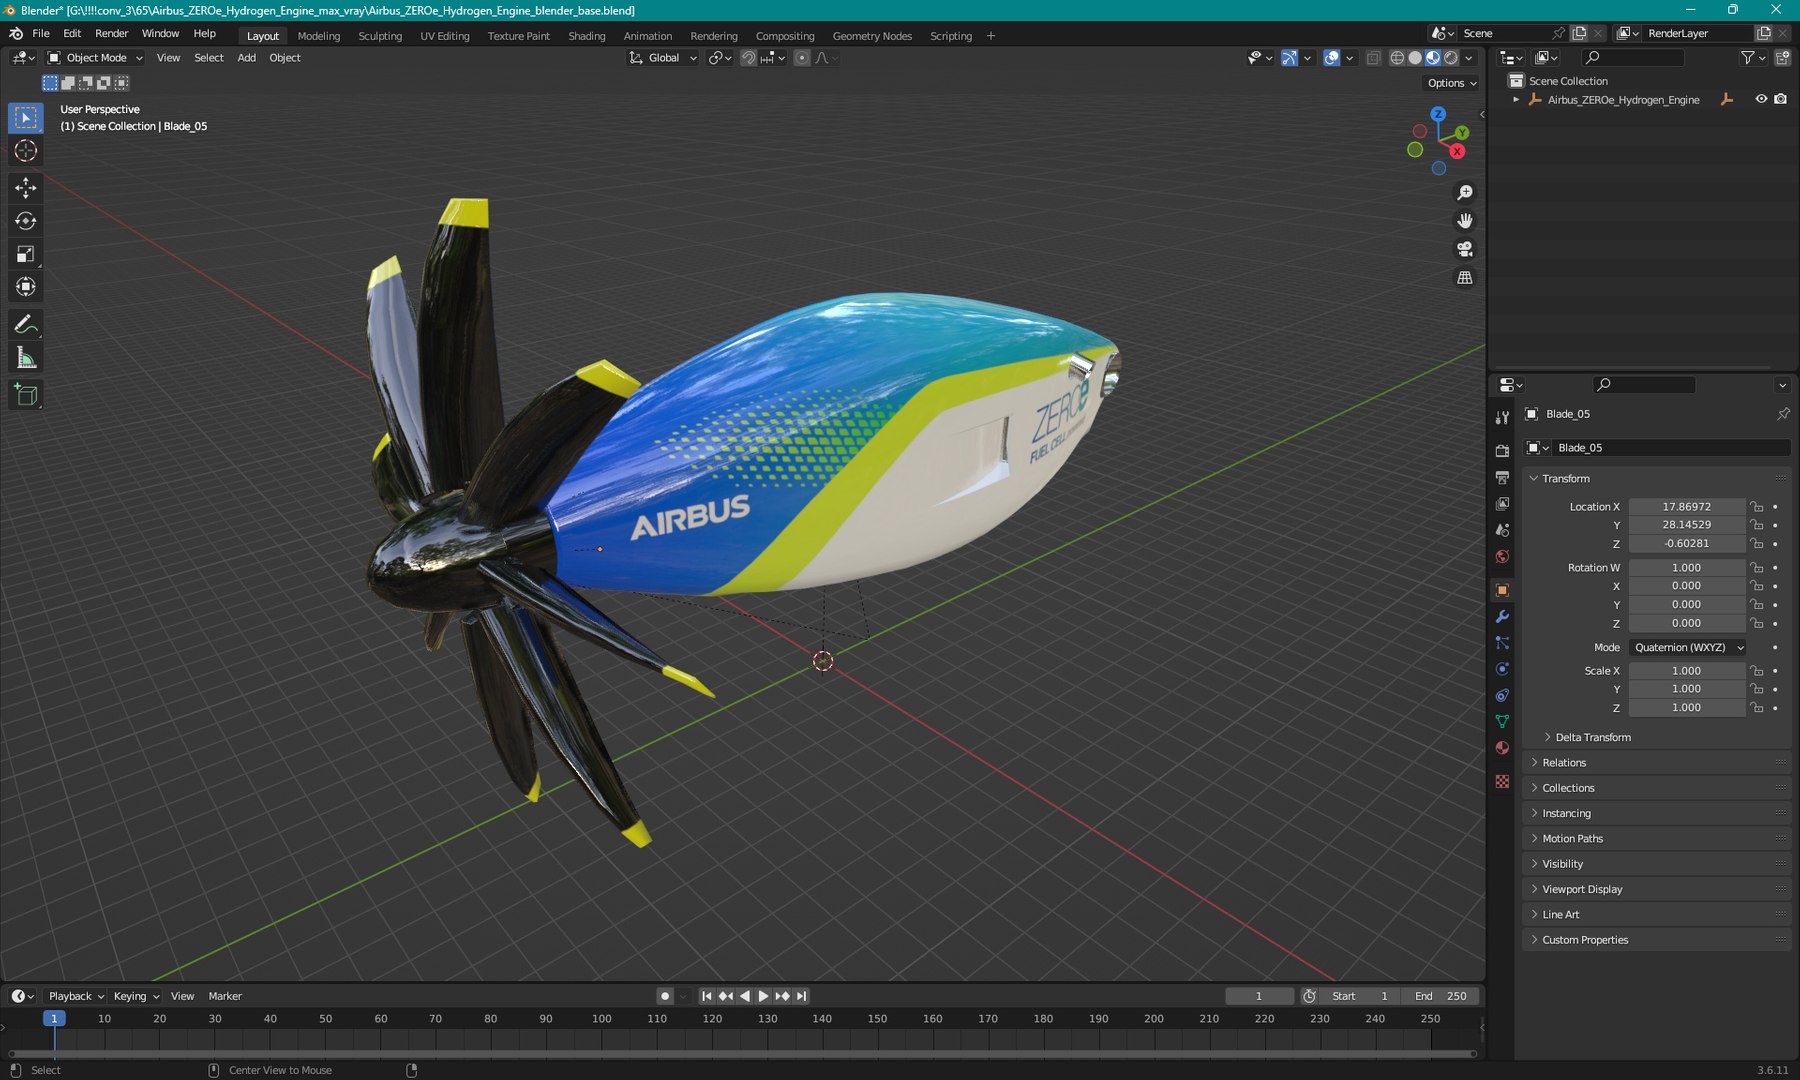
Task: Jump to the timeline start frame
Action: 707,996
